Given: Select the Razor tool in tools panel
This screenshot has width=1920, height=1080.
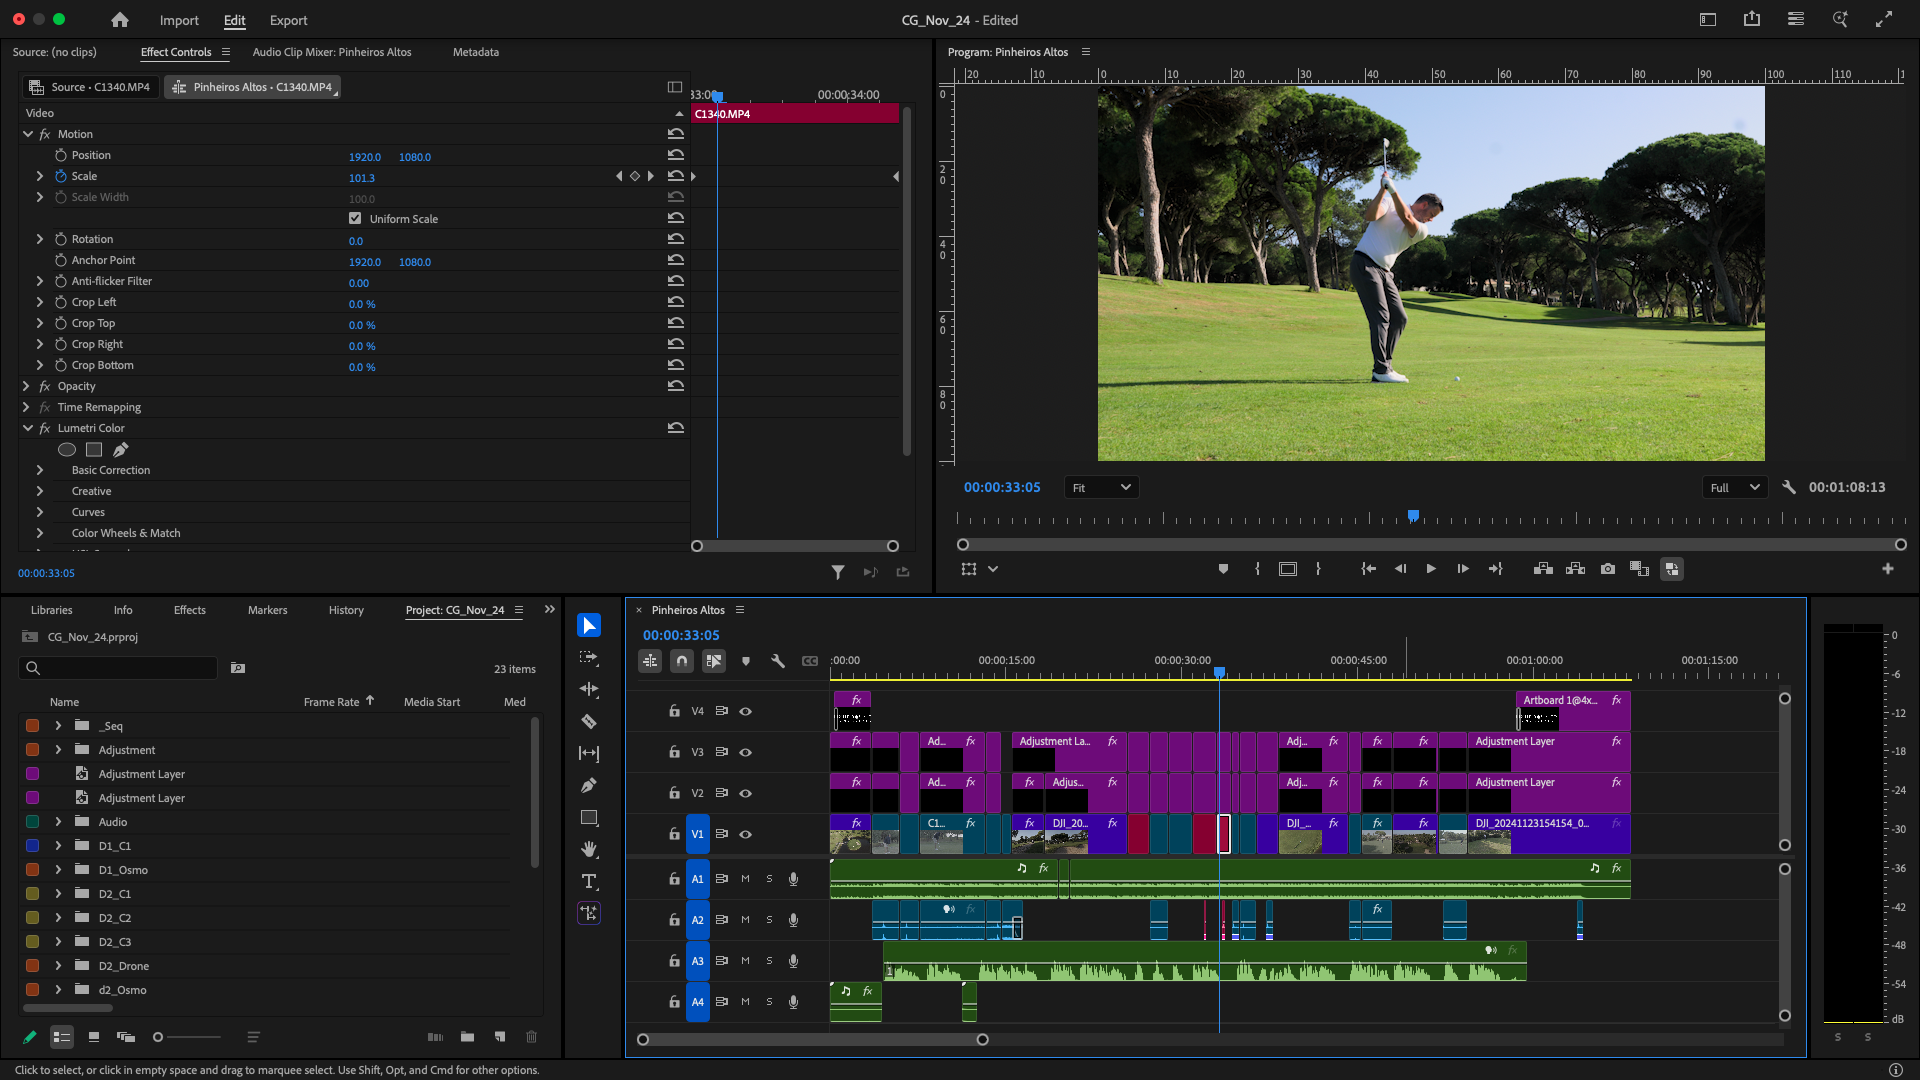Looking at the screenshot, I should [x=589, y=722].
